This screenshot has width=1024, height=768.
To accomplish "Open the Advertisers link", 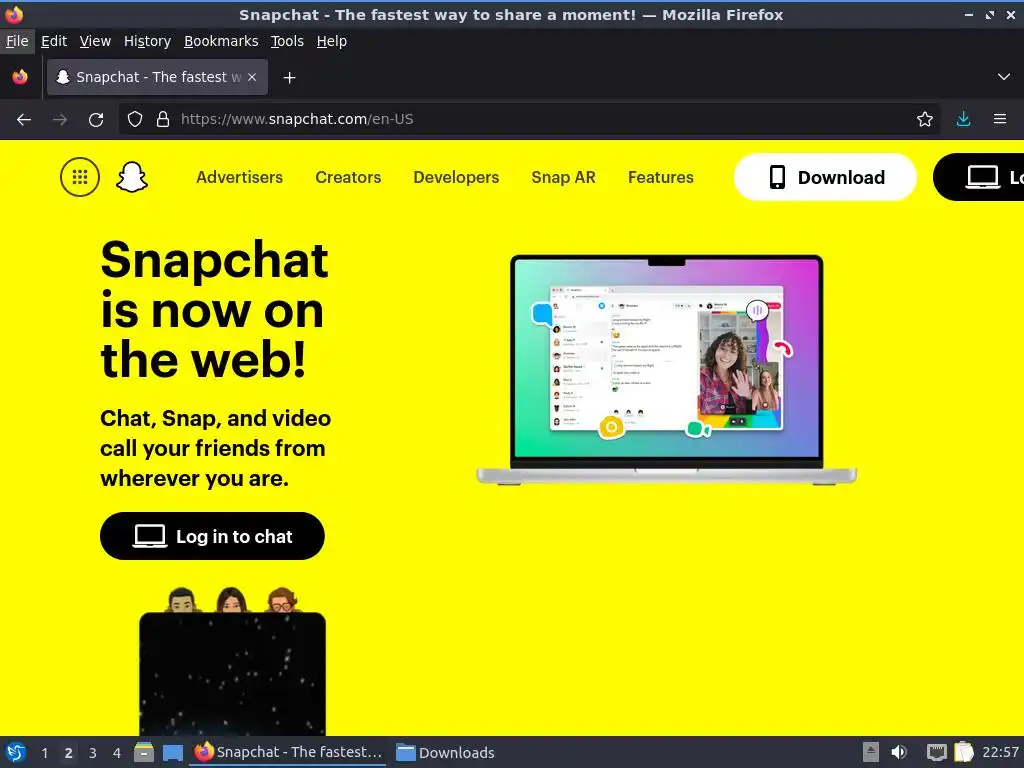I will [x=239, y=177].
